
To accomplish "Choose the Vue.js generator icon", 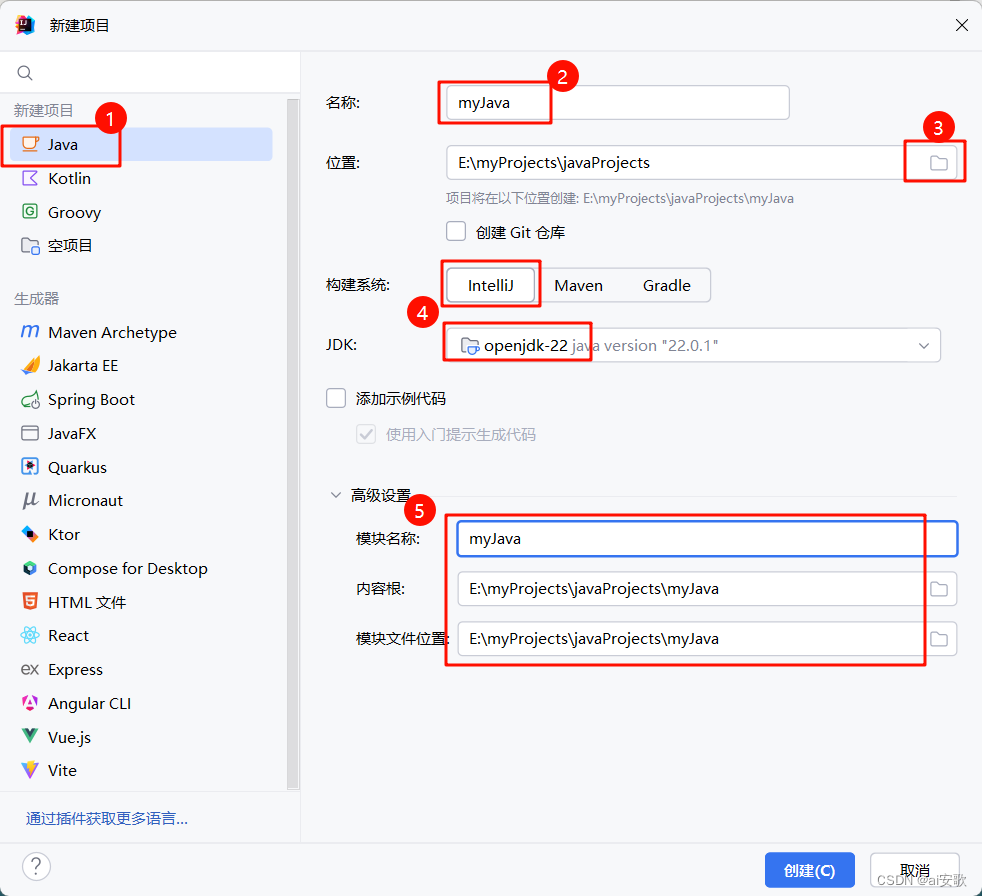I will pos(30,736).
